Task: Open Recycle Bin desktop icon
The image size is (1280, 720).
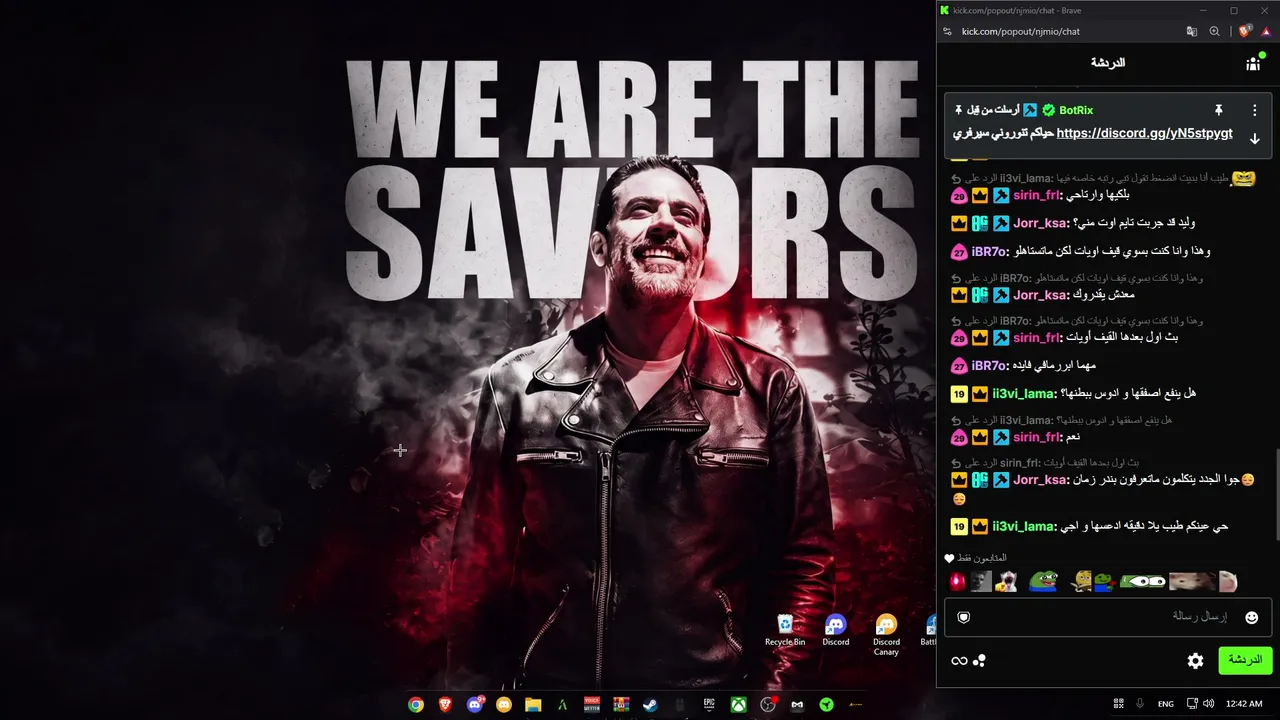Action: click(x=785, y=631)
